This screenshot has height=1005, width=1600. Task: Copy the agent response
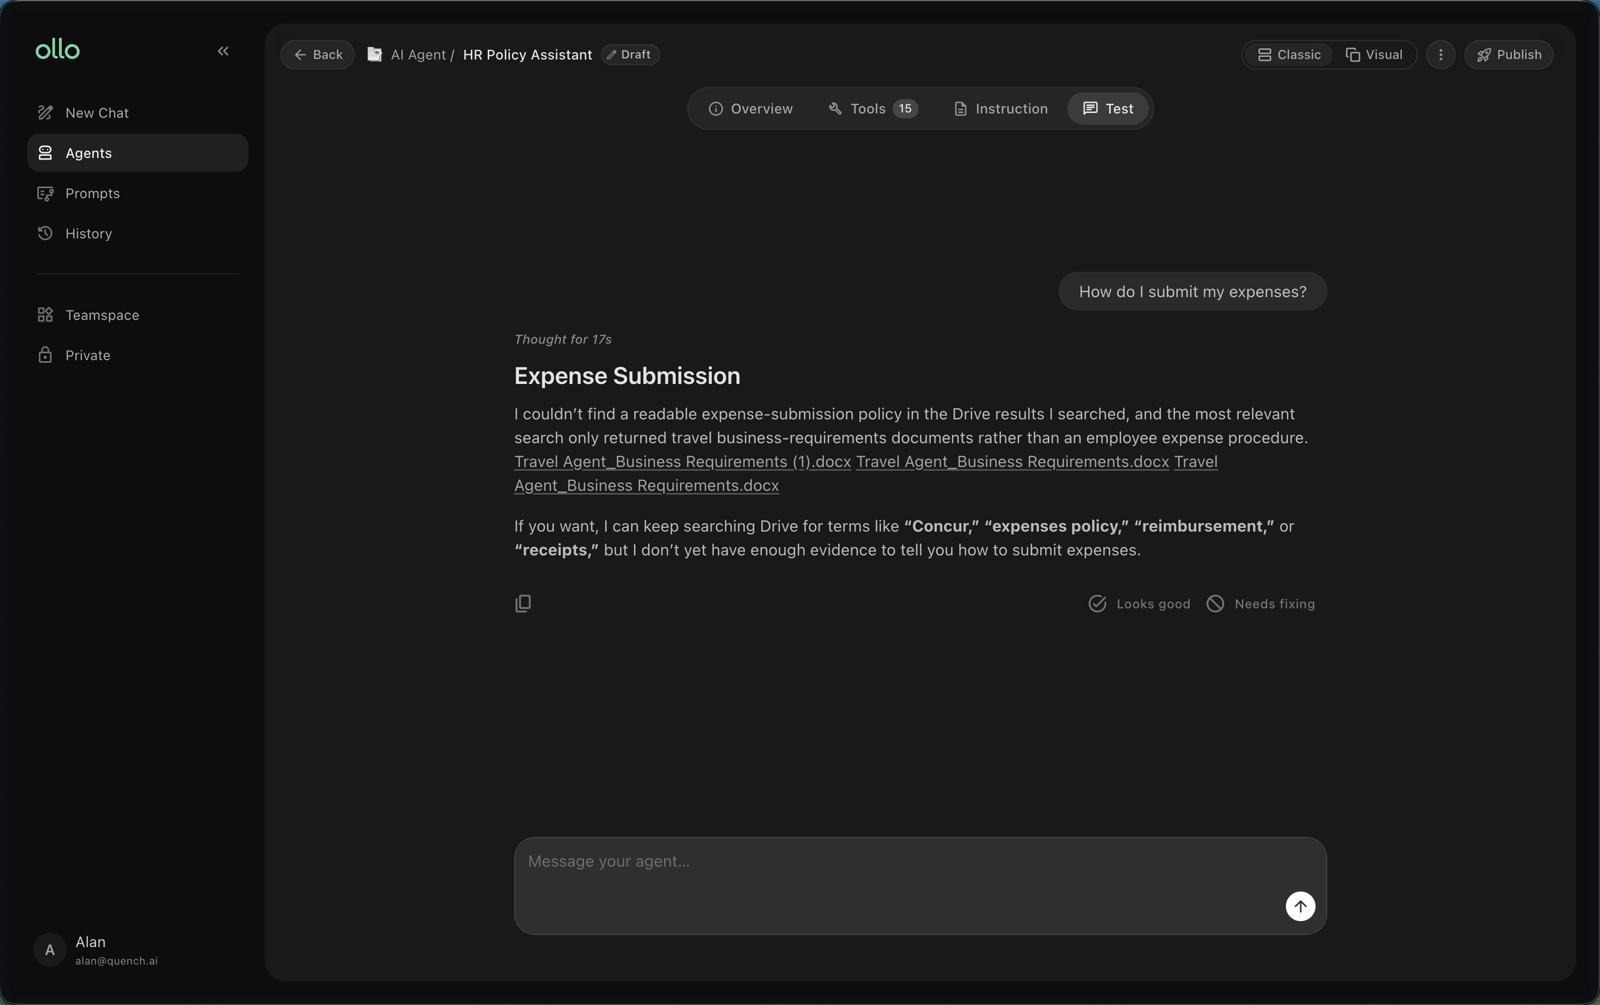(523, 603)
